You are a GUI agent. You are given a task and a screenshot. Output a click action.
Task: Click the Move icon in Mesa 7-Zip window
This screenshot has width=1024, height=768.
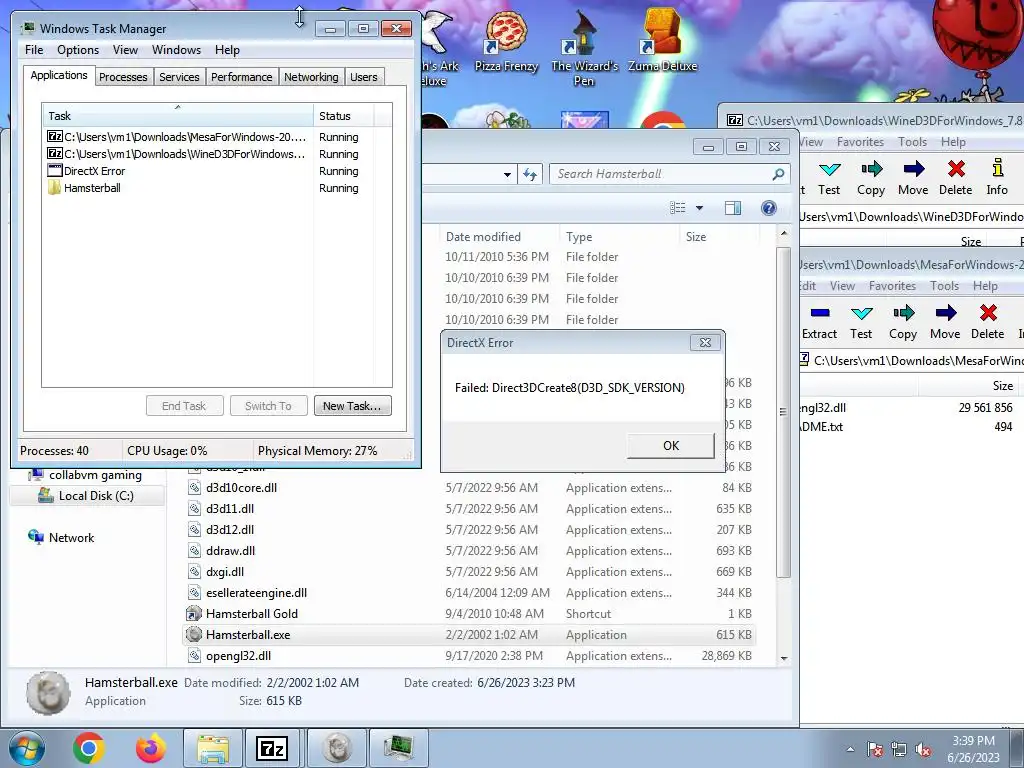point(945,322)
